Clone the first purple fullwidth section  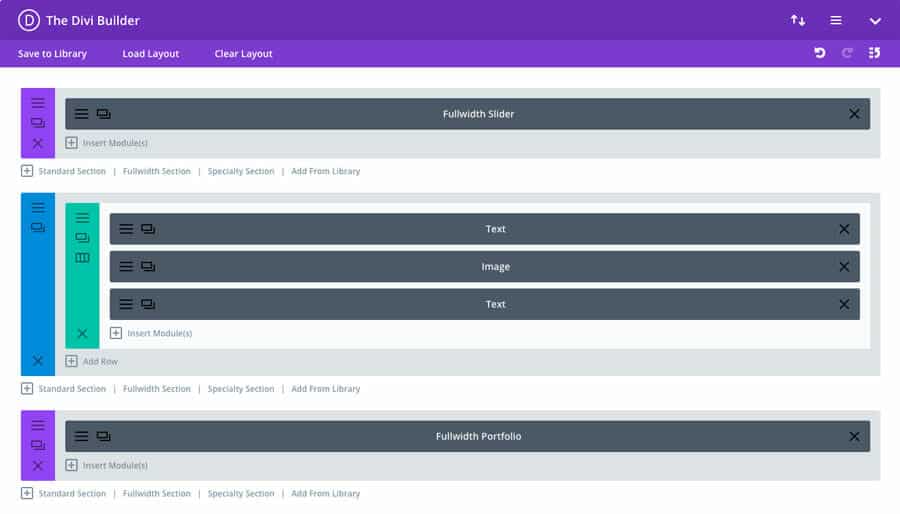pyautogui.click(x=38, y=123)
